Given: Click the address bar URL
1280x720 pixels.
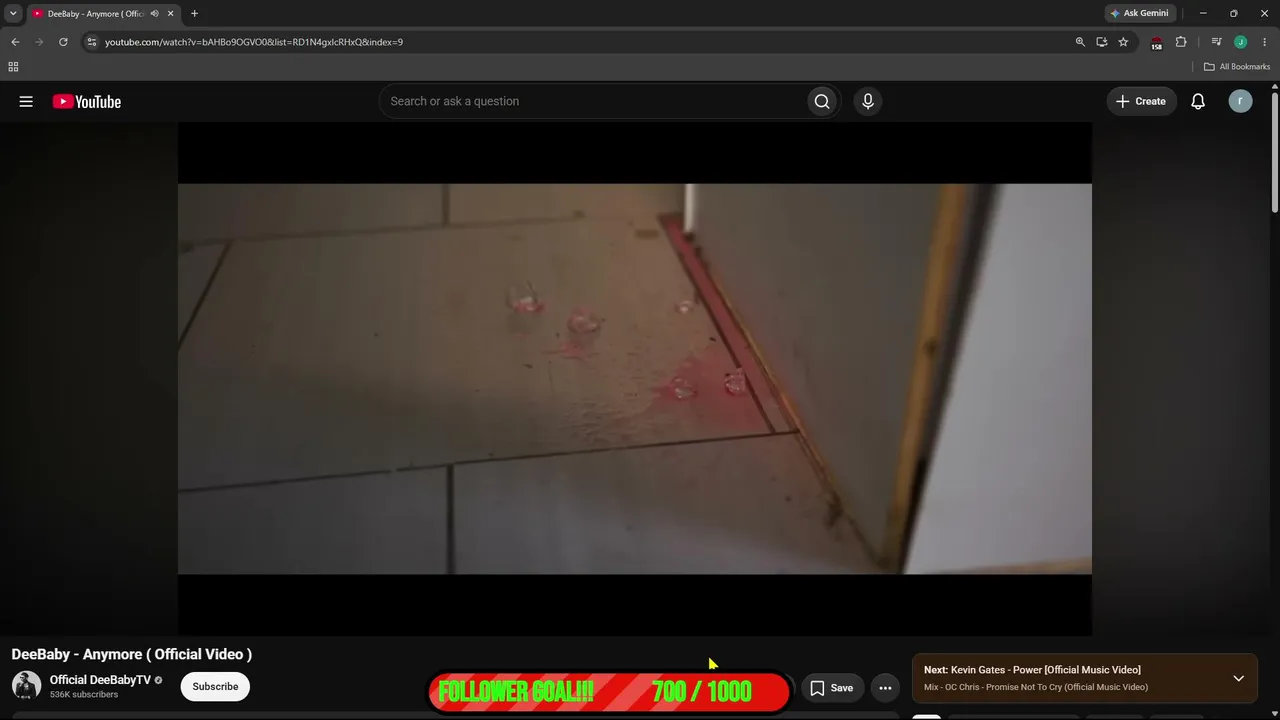Looking at the screenshot, I should pos(254,42).
